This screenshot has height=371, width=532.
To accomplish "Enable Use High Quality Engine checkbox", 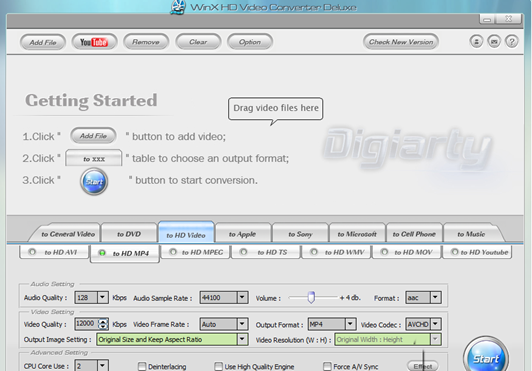I will (218, 366).
